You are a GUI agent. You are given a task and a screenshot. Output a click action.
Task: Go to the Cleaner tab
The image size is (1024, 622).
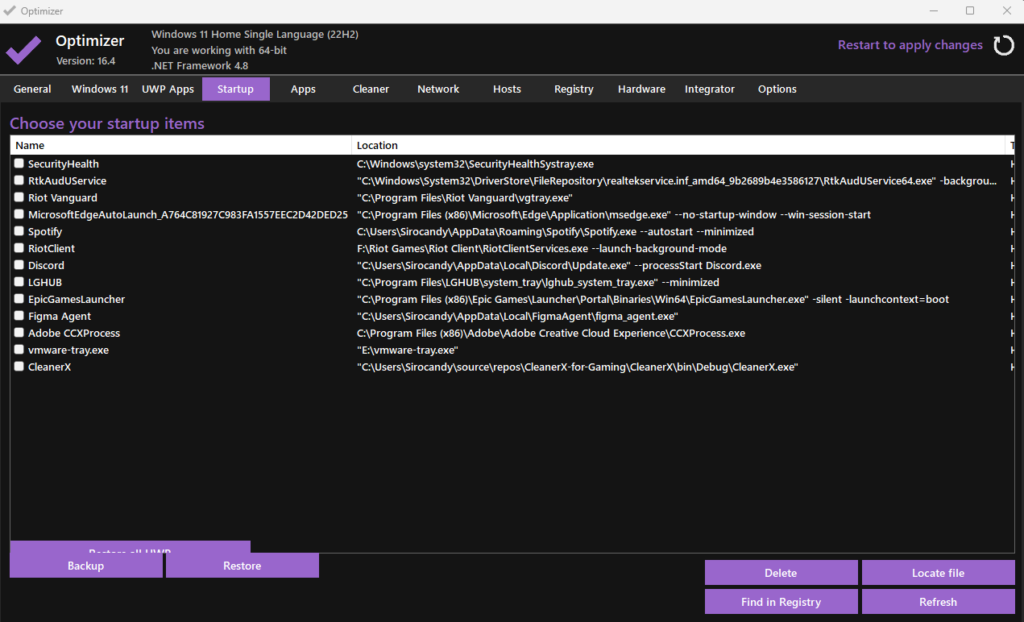click(x=371, y=89)
